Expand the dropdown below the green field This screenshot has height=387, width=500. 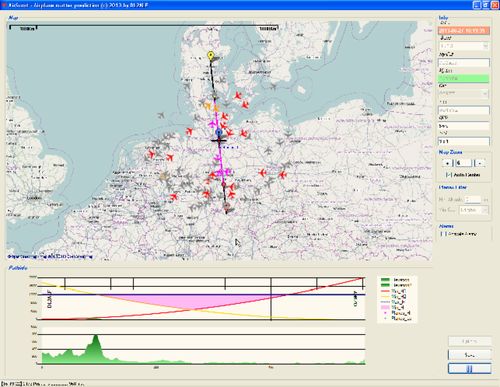[464, 93]
